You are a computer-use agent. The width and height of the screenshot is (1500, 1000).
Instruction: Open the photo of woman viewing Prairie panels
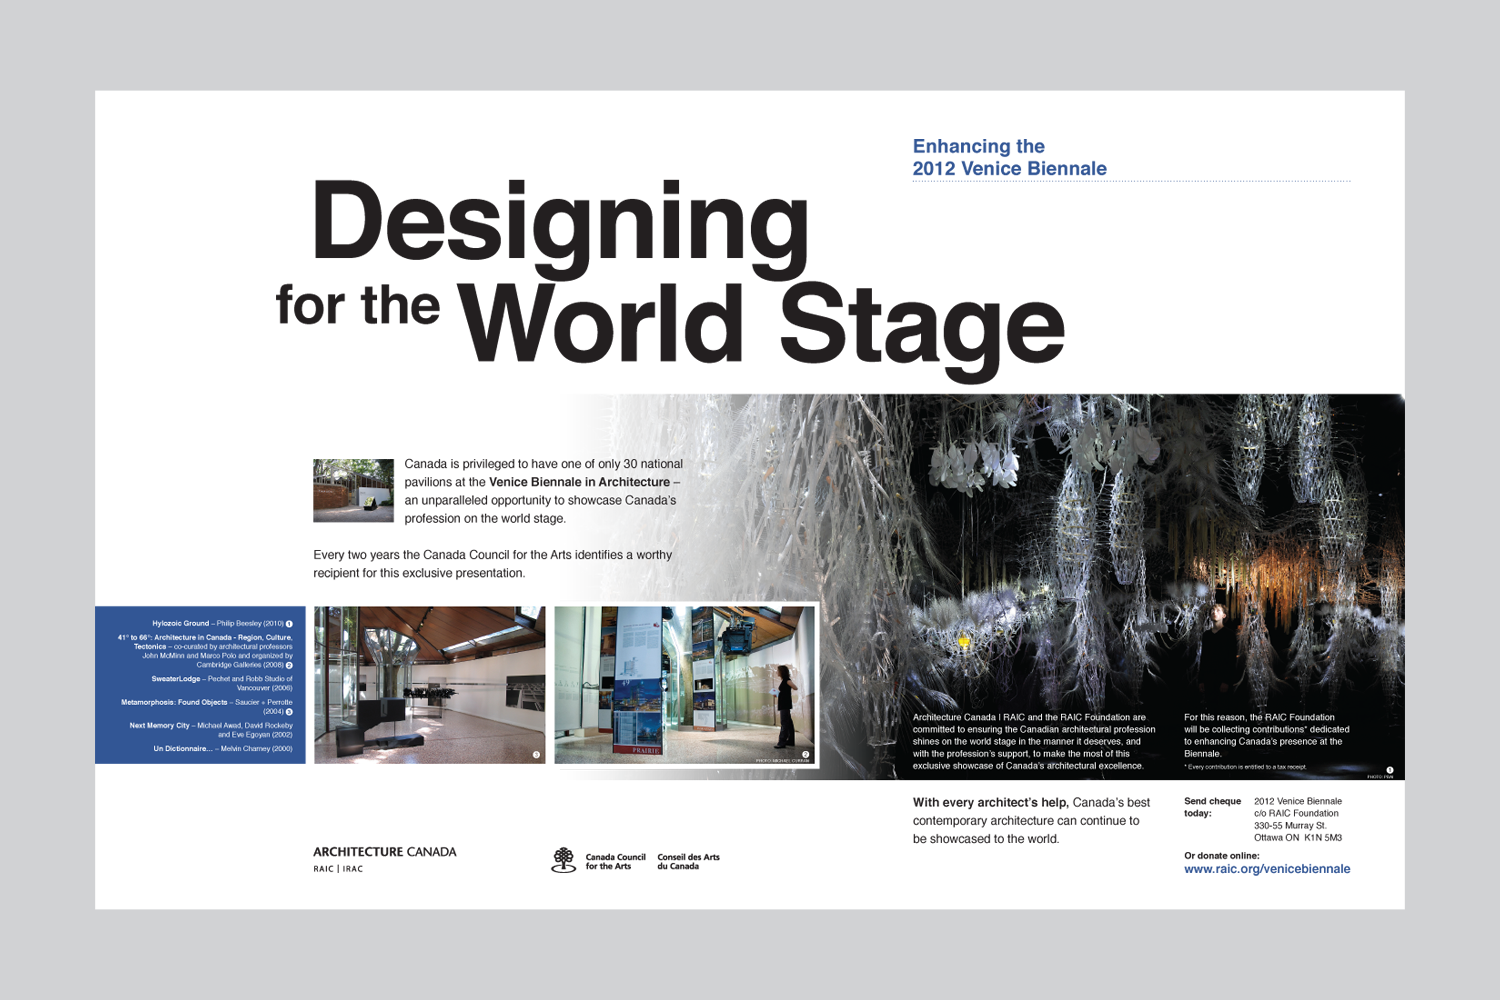pos(685,685)
